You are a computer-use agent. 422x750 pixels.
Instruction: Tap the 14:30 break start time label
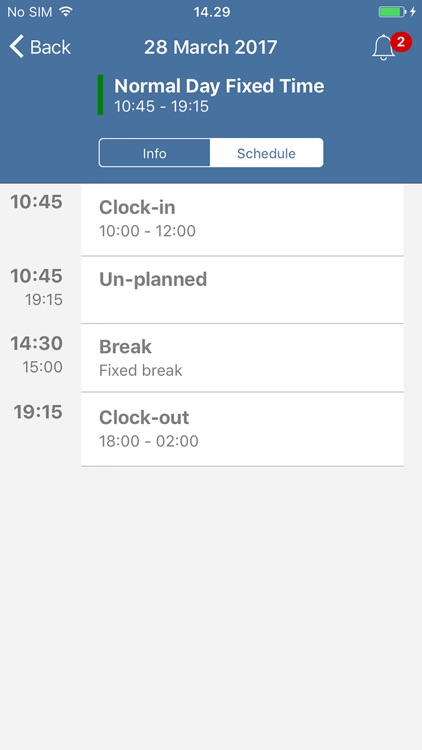click(x=37, y=343)
